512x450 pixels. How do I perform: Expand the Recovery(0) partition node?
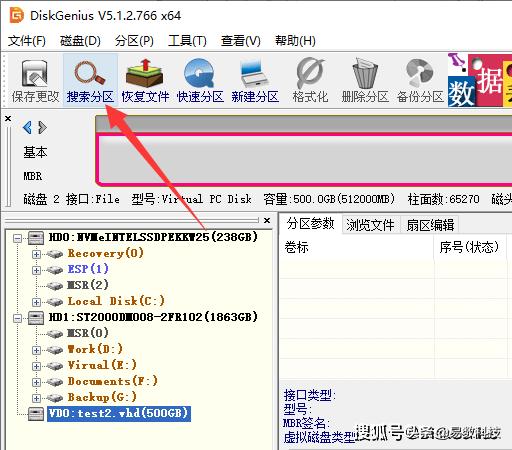tap(36, 254)
